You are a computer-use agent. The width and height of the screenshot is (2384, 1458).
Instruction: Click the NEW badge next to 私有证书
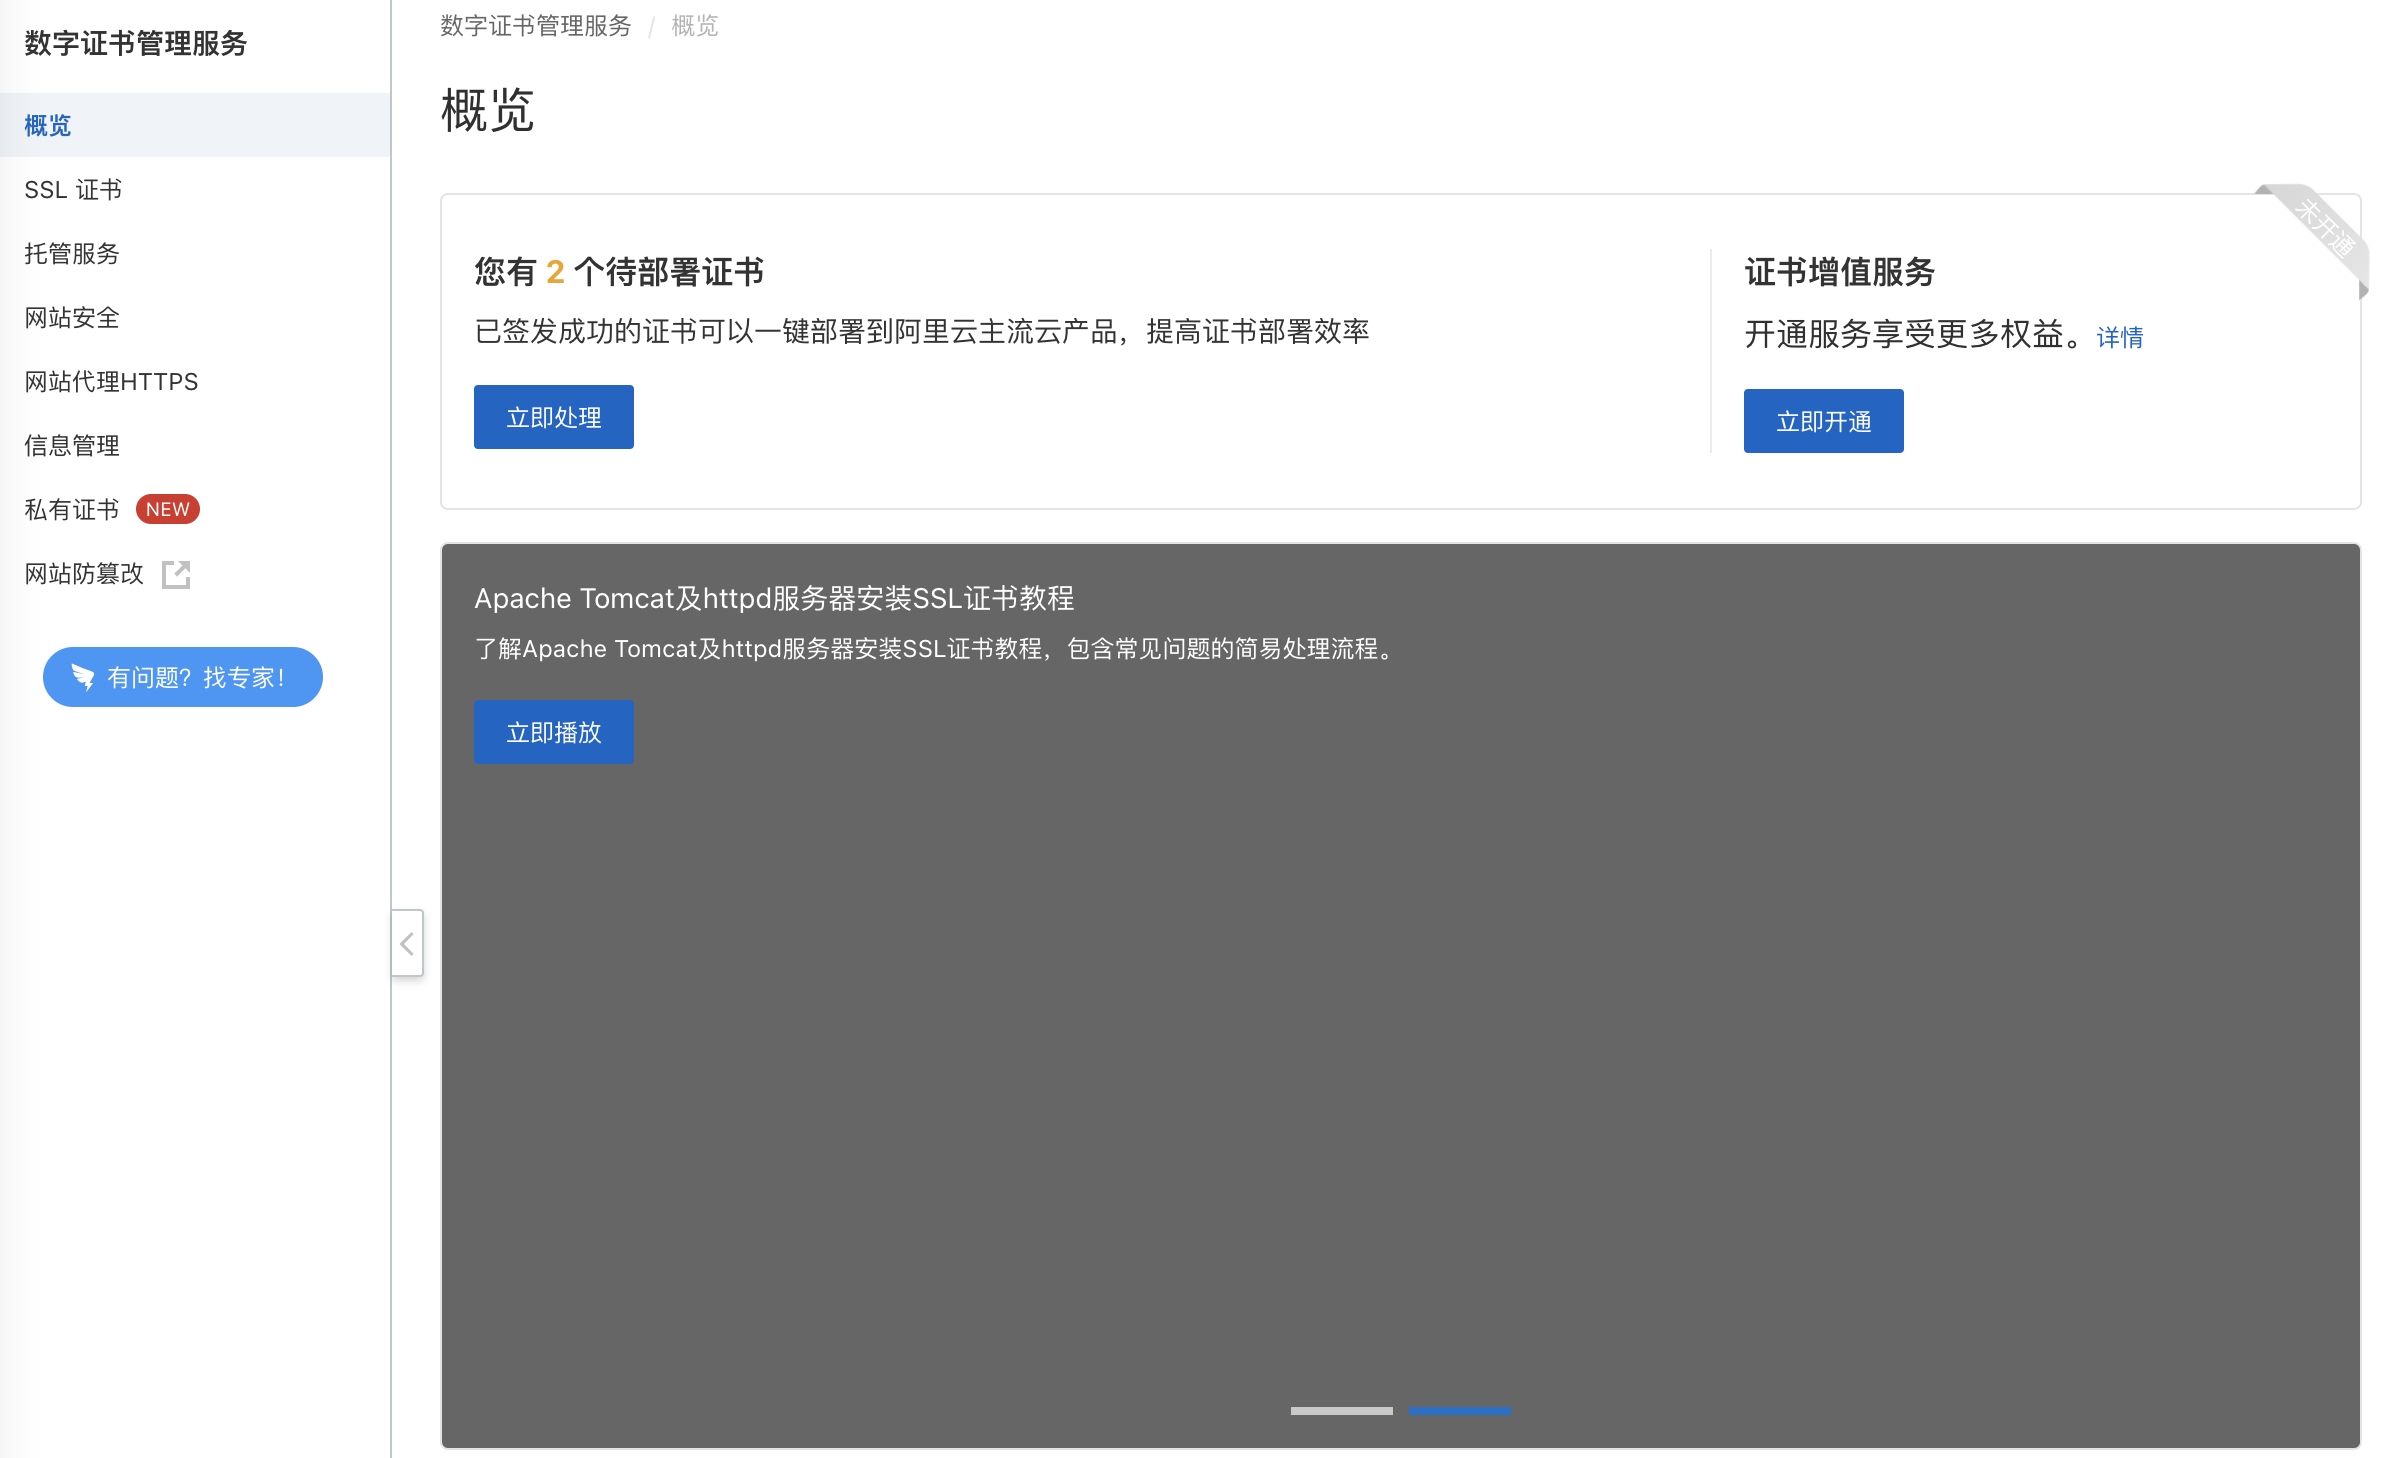[166, 509]
